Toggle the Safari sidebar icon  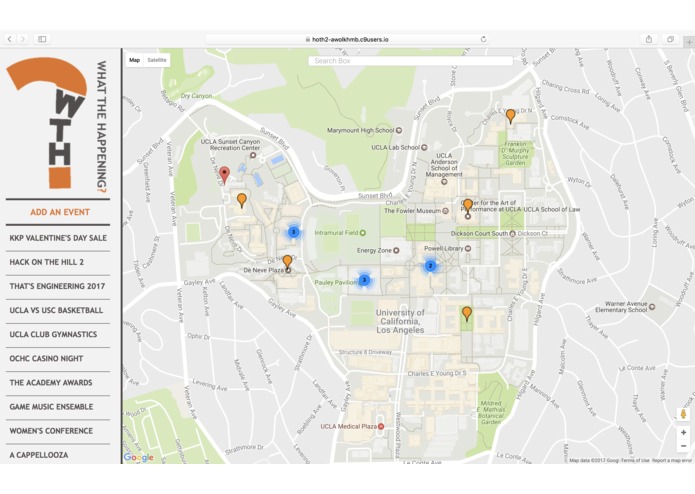[x=42, y=39]
